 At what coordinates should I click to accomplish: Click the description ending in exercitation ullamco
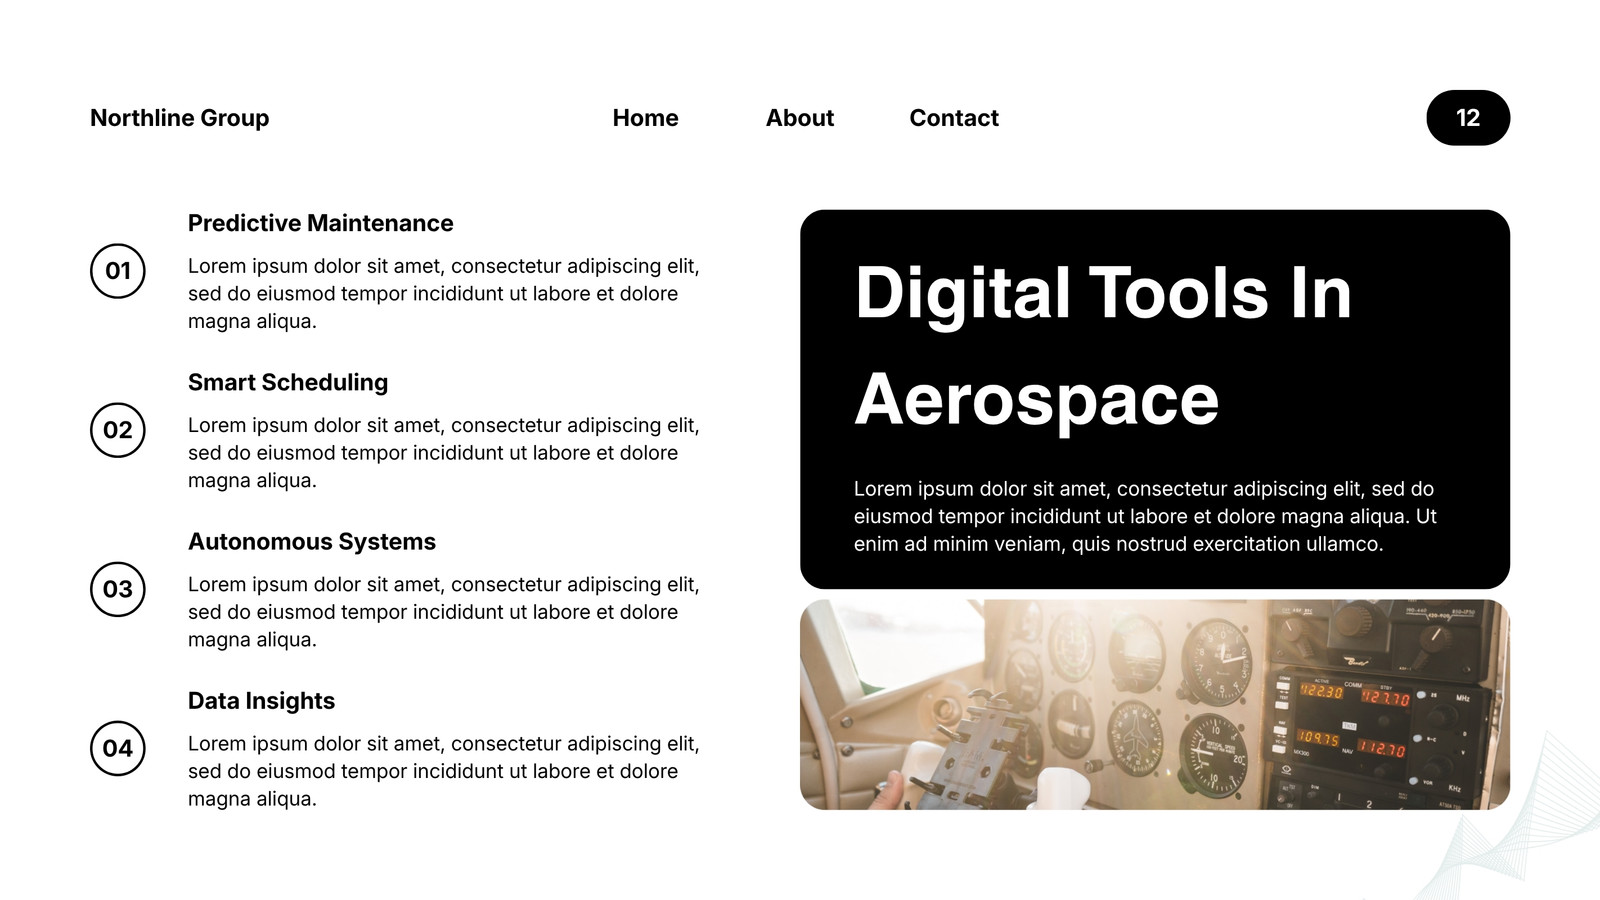[1145, 516]
